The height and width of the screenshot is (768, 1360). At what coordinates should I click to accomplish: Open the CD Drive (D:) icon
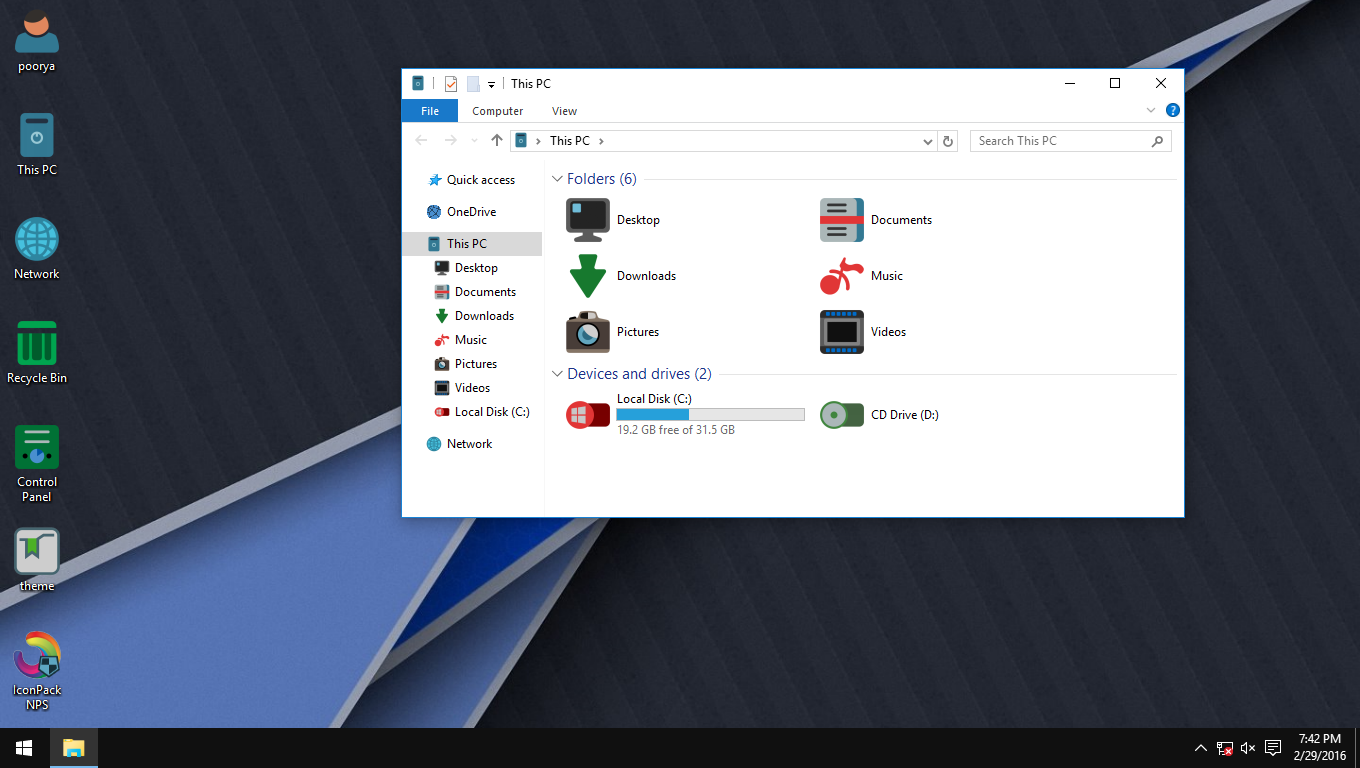coord(841,414)
